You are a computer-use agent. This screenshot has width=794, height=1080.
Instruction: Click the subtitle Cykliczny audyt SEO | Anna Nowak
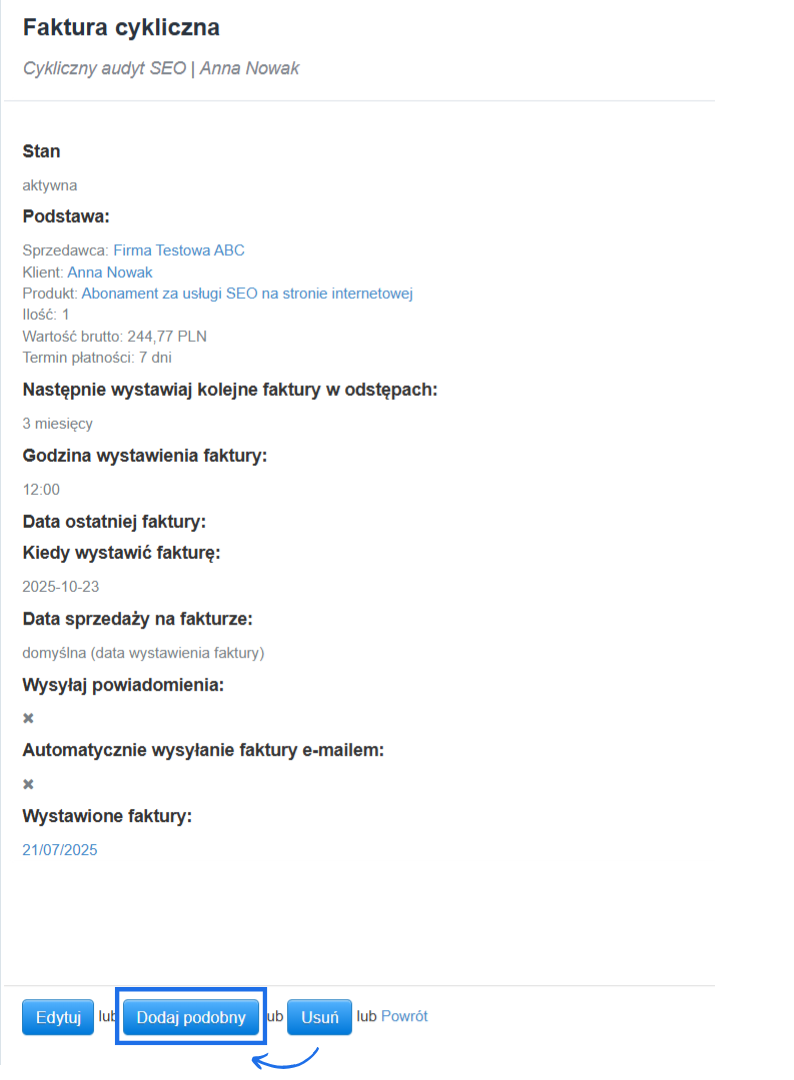pos(161,68)
